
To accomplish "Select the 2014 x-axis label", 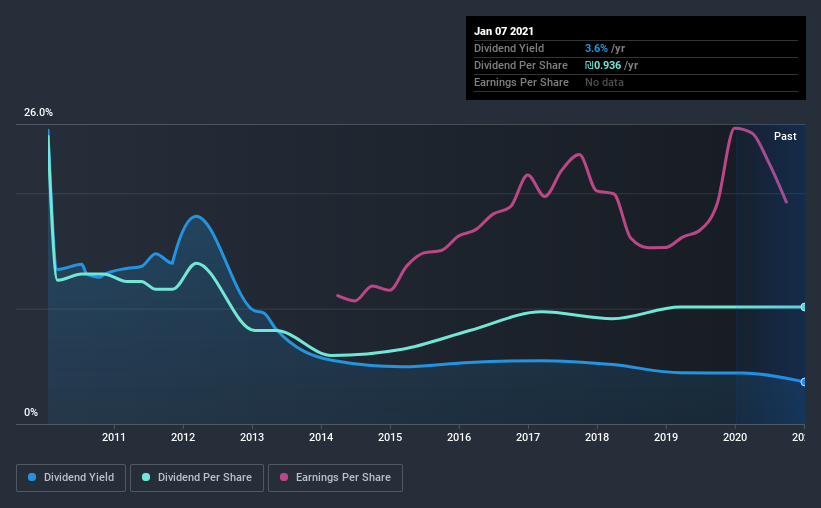I will (x=321, y=437).
